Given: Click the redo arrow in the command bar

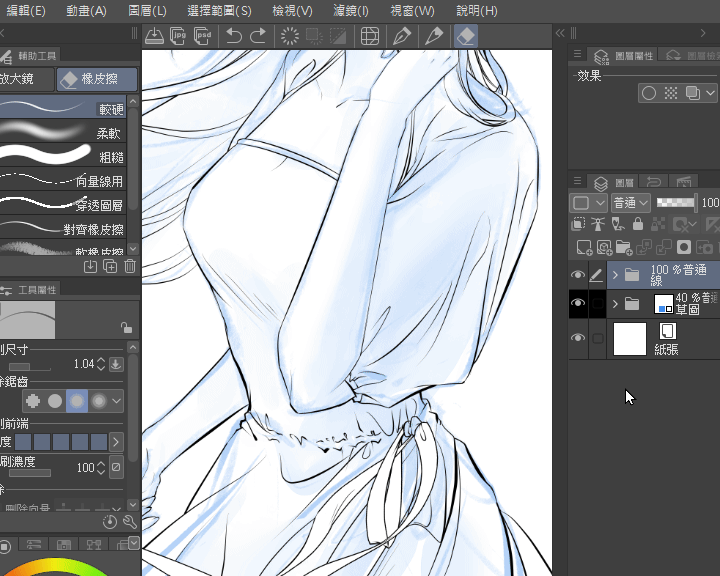Looking at the screenshot, I should (258, 36).
